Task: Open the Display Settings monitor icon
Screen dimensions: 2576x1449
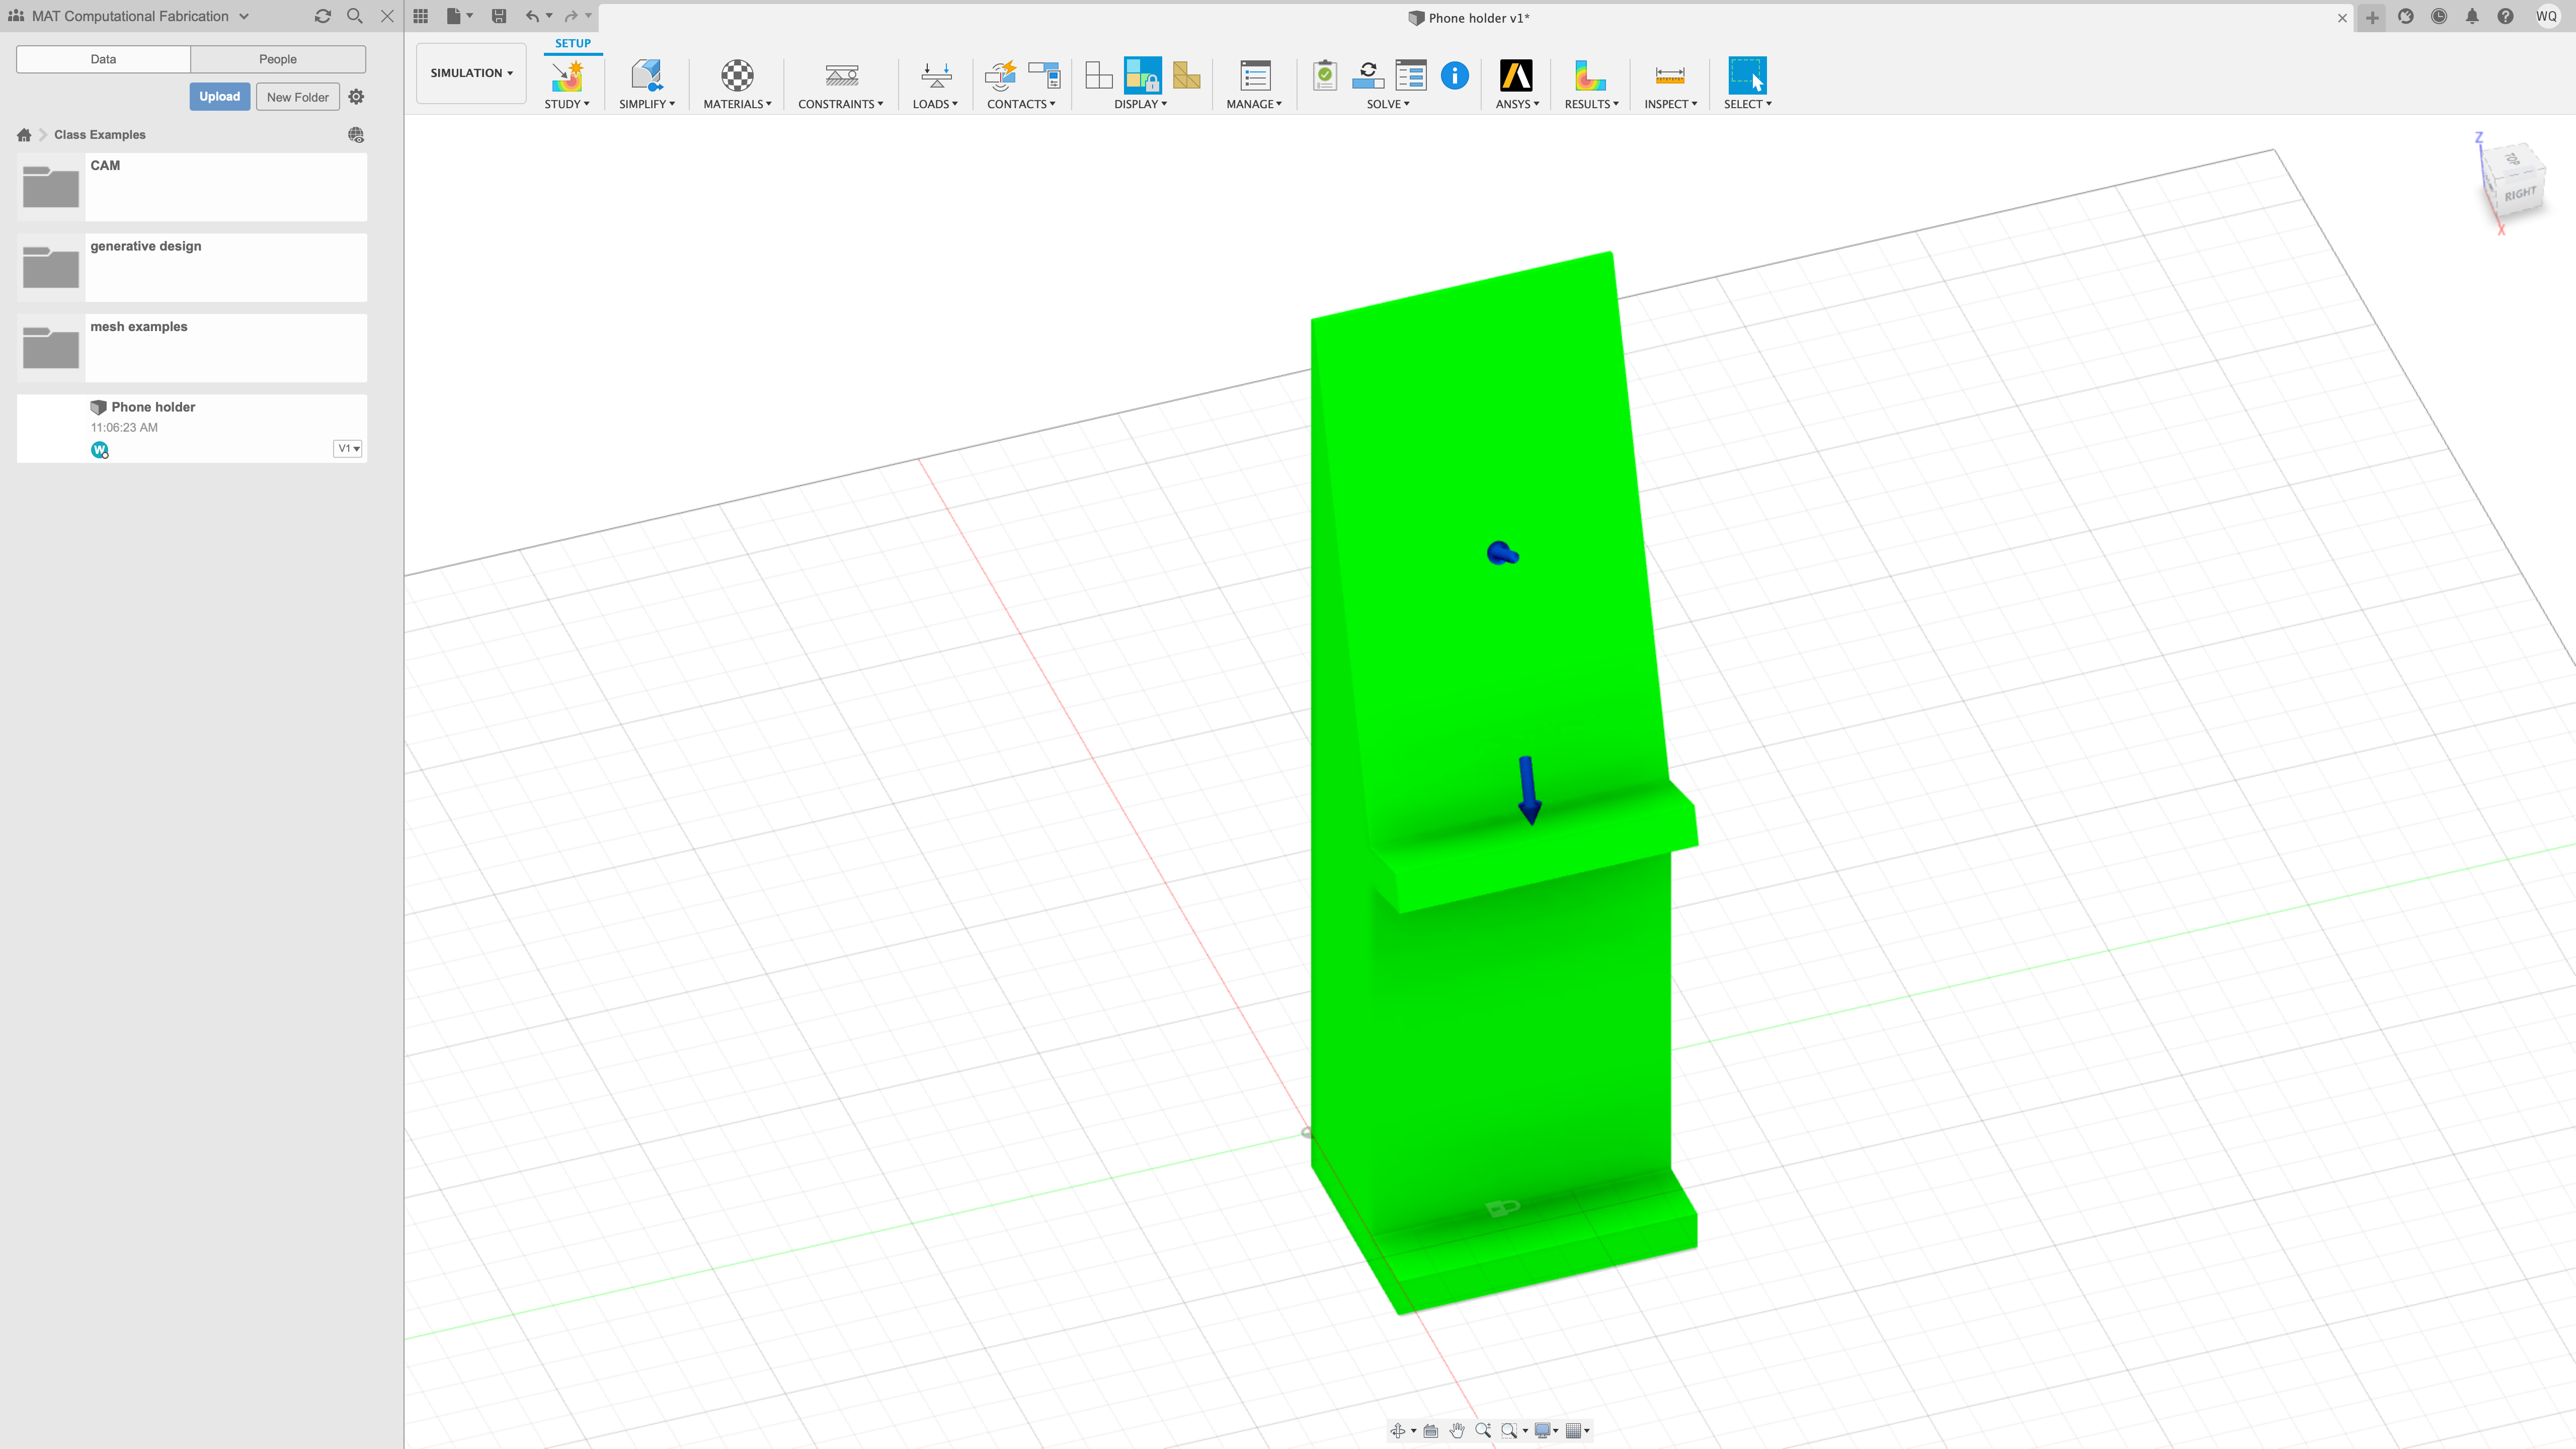Action: click(1543, 1431)
